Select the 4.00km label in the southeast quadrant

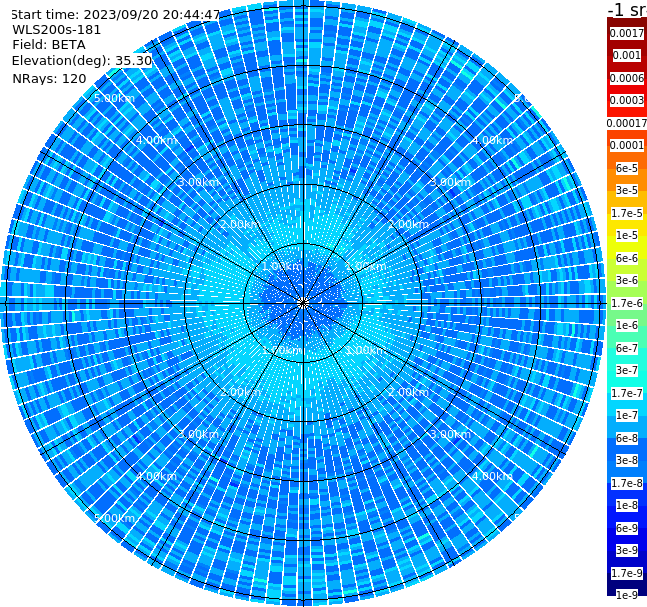[492, 476]
